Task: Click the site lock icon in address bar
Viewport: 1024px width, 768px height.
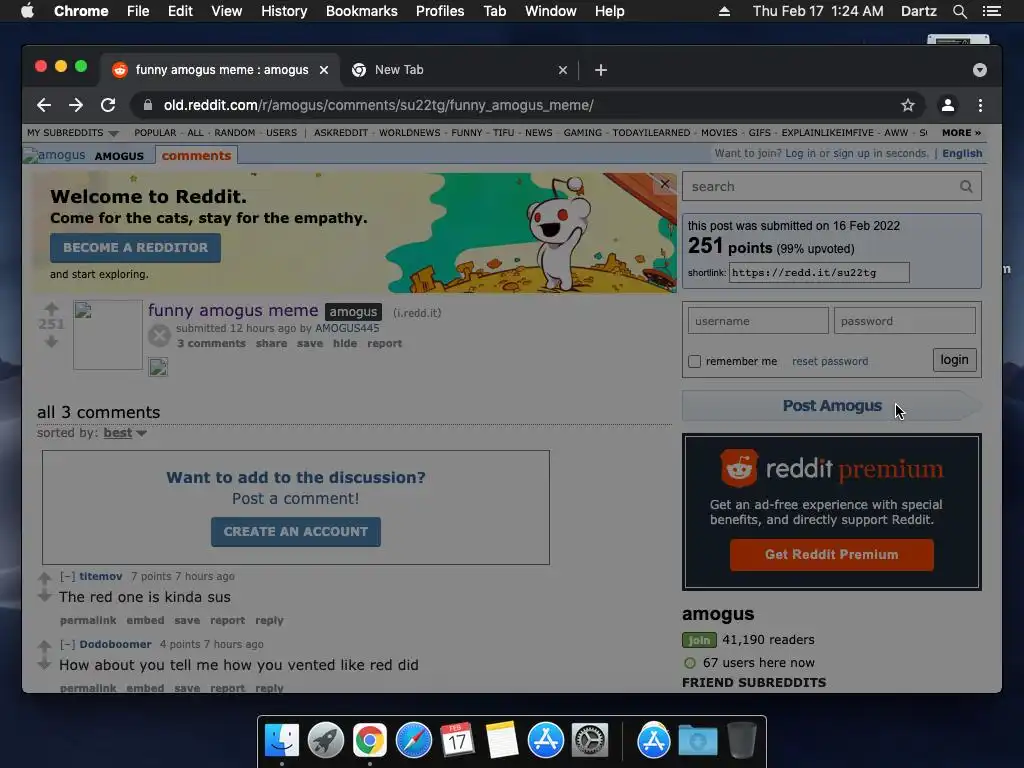Action: 148,105
